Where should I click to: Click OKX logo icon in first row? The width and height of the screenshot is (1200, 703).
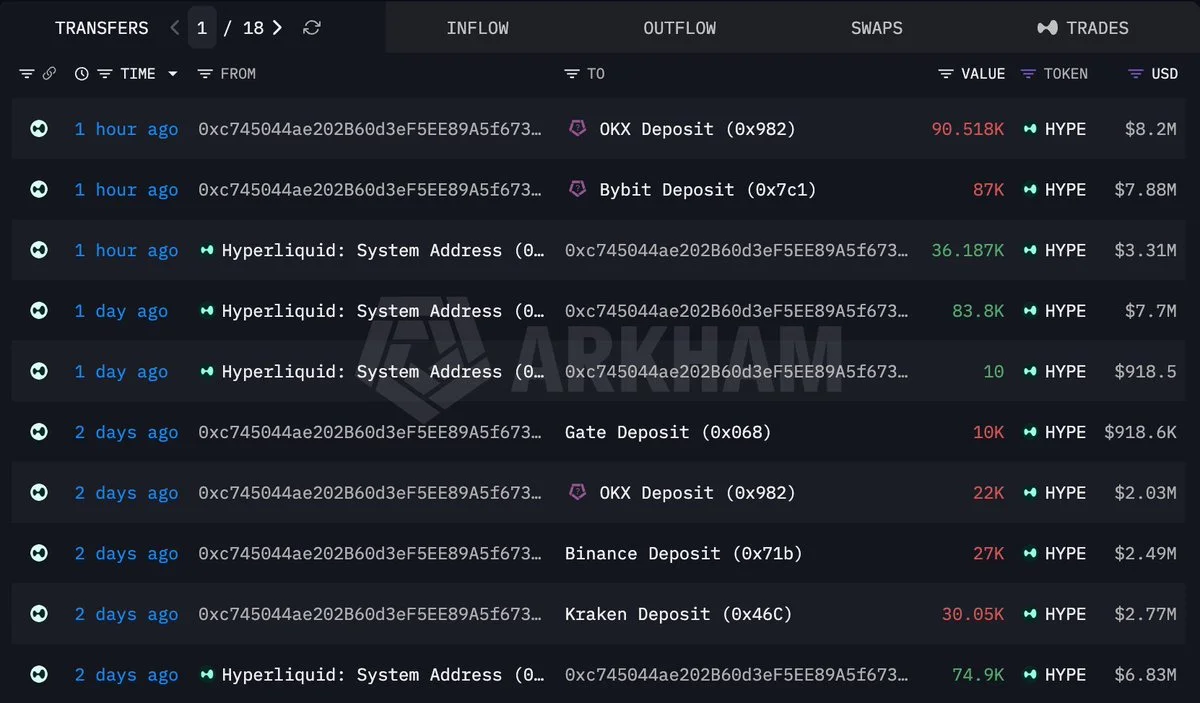coord(577,128)
